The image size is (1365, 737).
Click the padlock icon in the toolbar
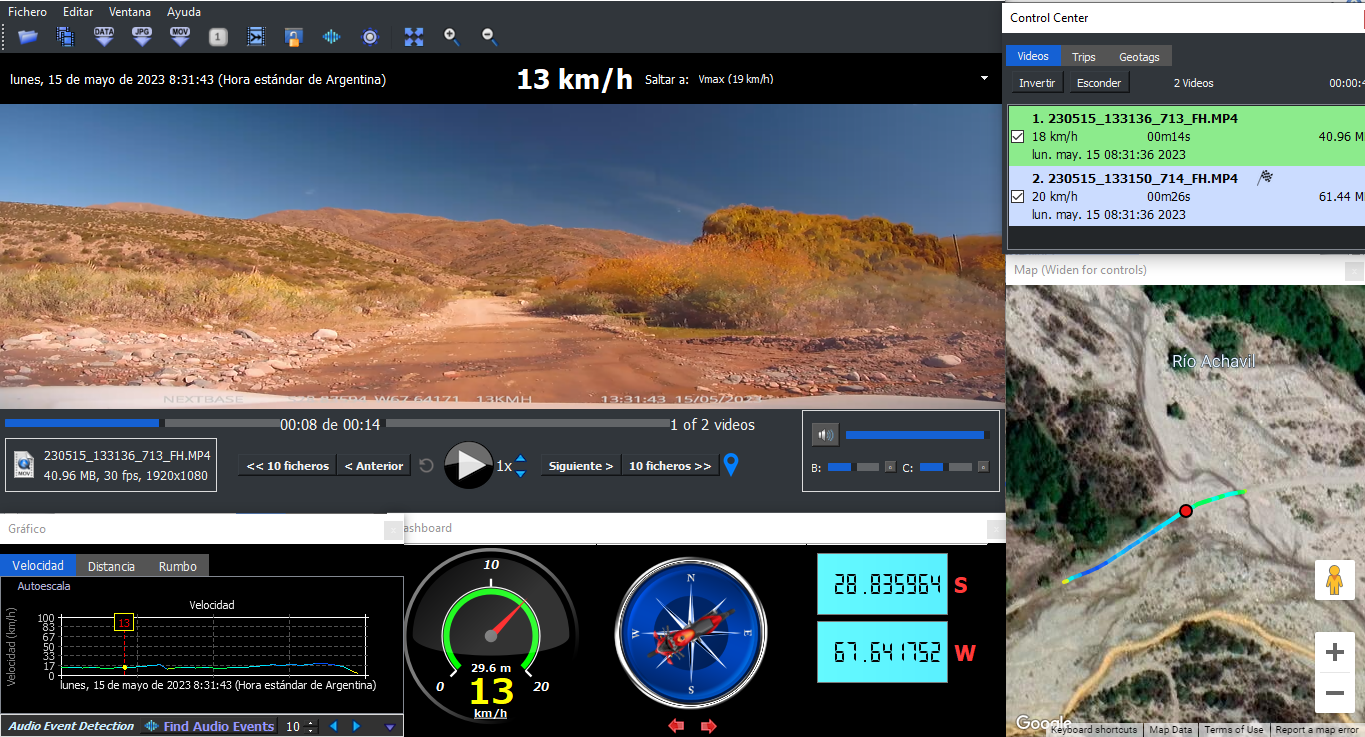pos(293,37)
